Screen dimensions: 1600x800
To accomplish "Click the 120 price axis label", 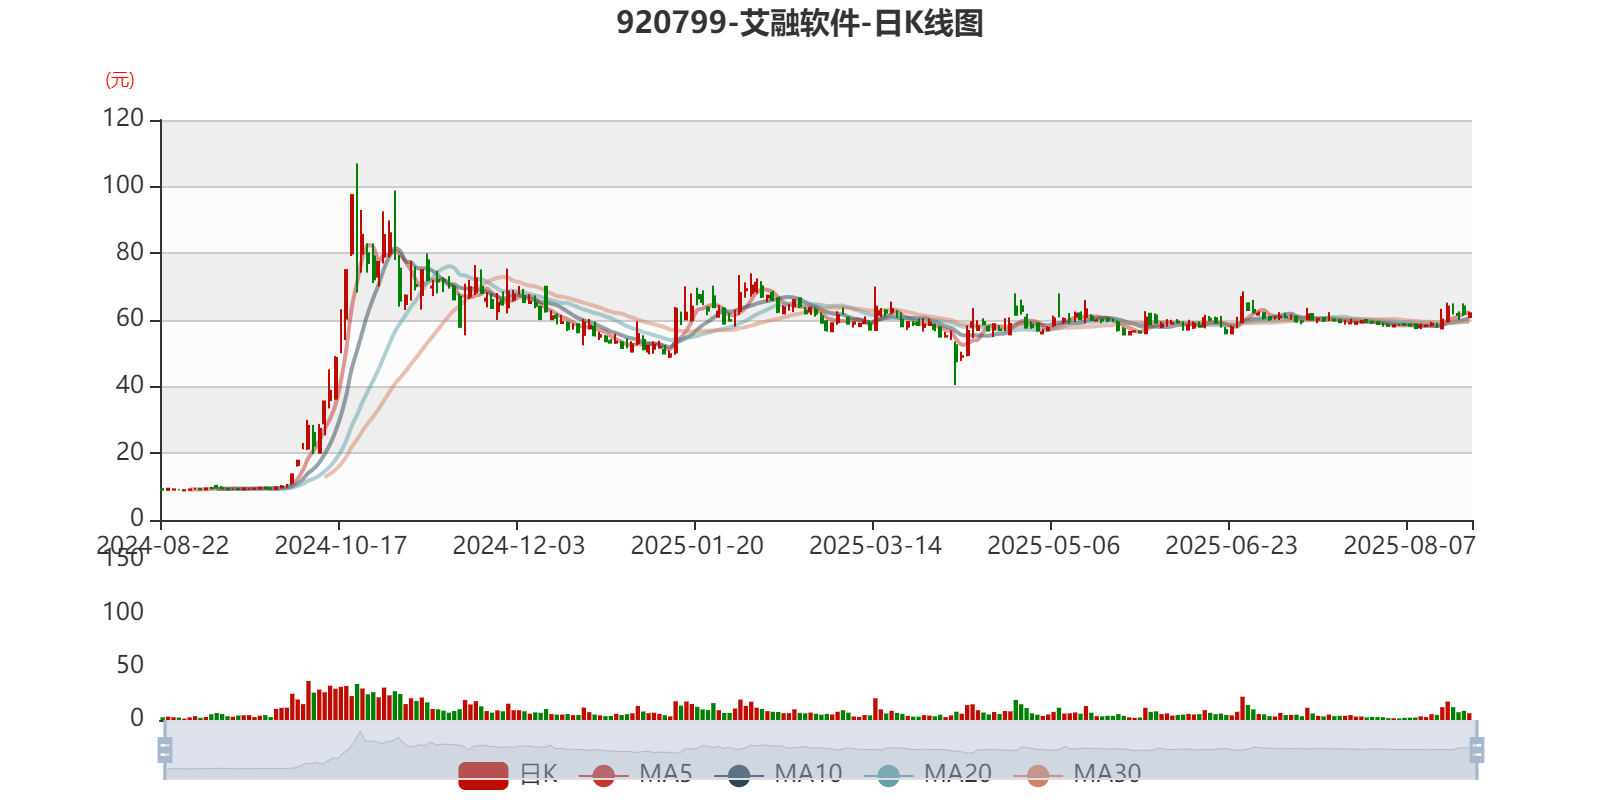I will pos(123,118).
